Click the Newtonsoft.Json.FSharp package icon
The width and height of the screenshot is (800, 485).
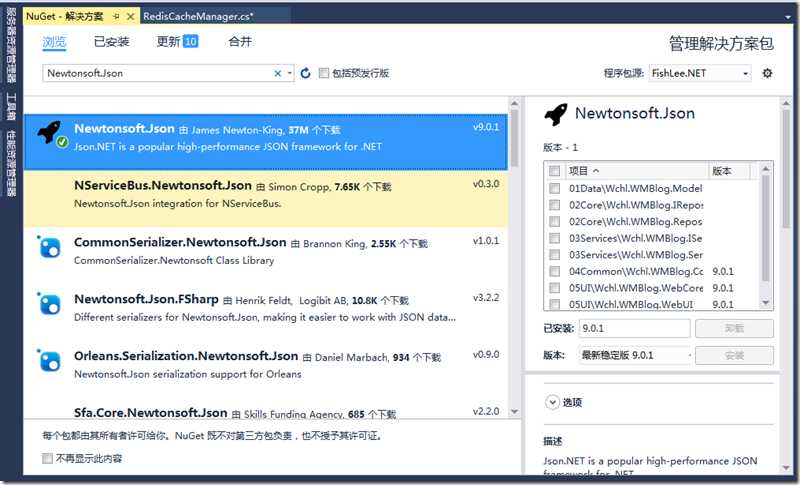pyautogui.click(x=50, y=304)
